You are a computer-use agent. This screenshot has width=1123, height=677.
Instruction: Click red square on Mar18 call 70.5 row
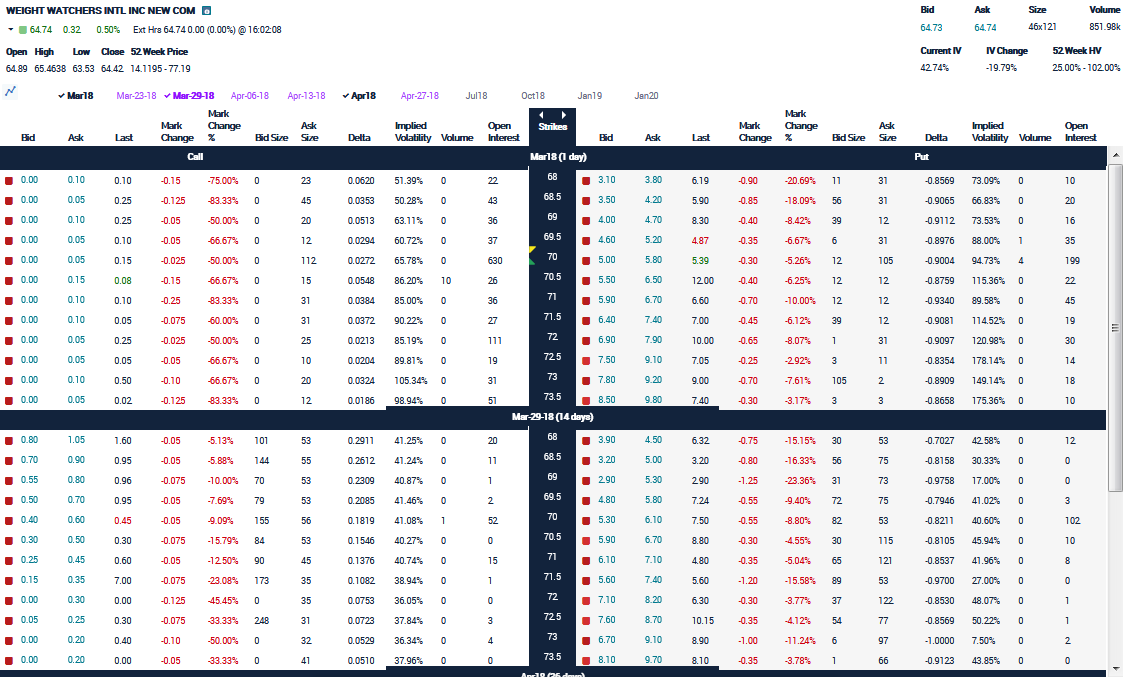[9, 282]
